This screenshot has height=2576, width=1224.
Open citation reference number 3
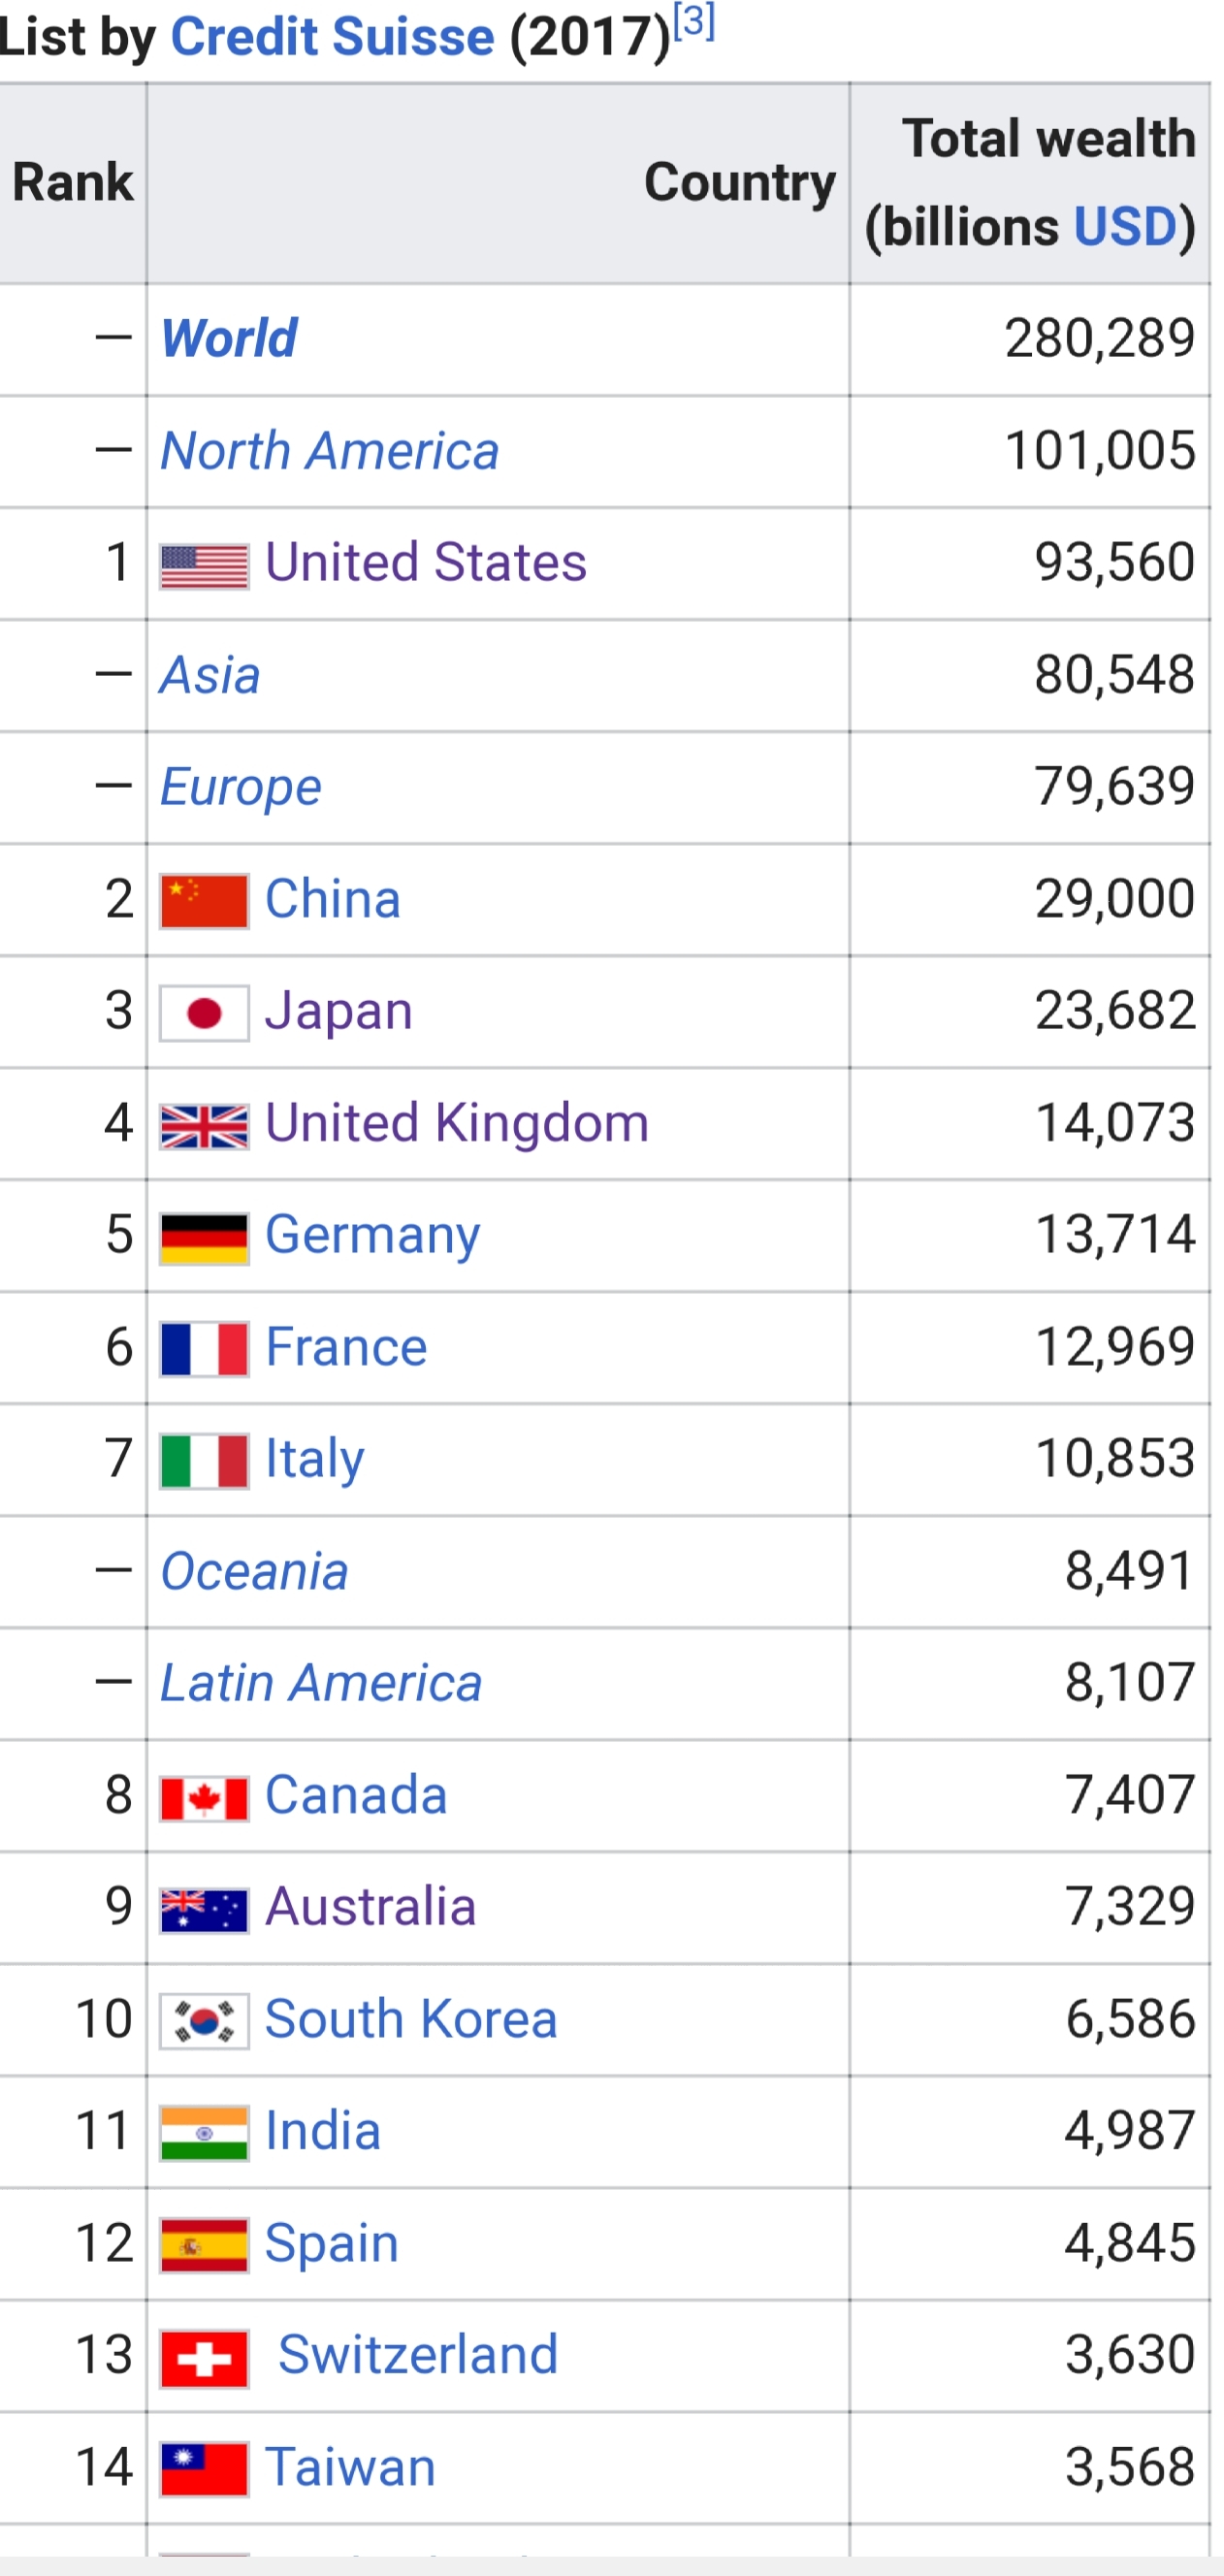click(x=694, y=22)
